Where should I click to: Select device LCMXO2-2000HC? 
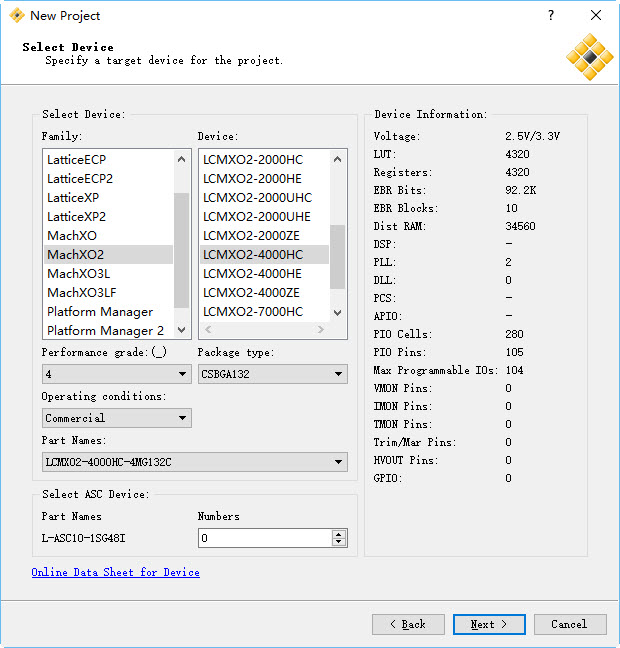click(x=265, y=160)
